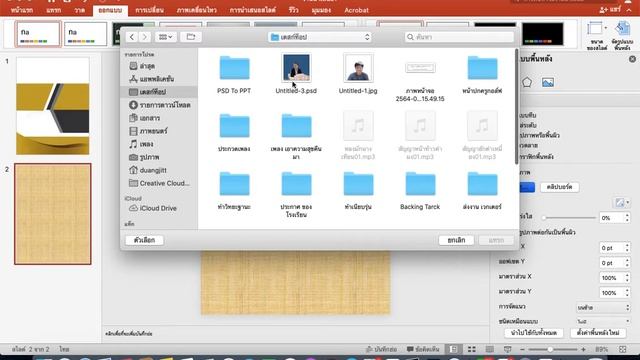640x360 pixels.
Task: Click the transparency 0% value field
Action: click(x=611, y=218)
